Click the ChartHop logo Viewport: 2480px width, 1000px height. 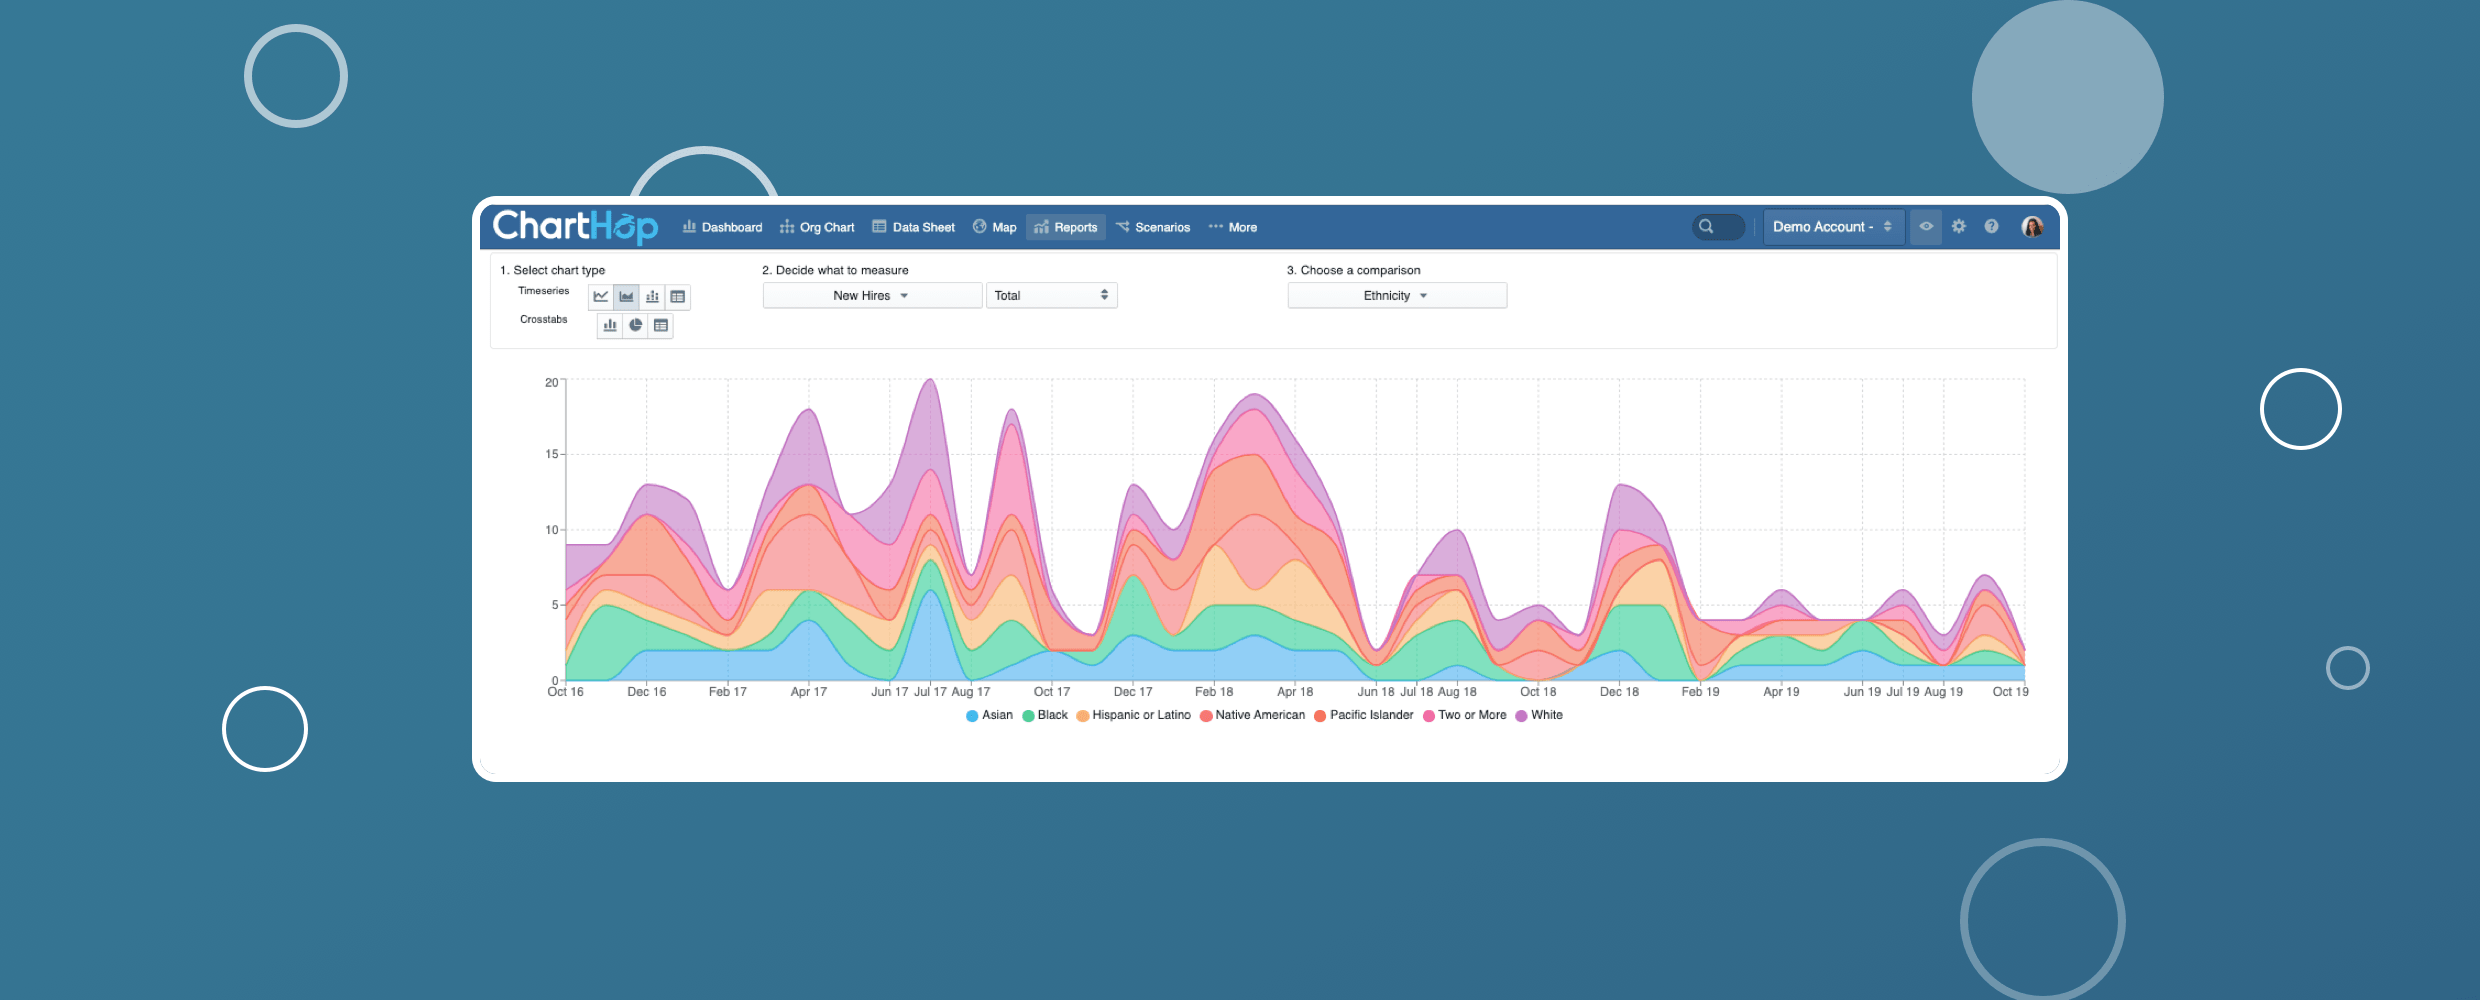[x=575, y=227]
